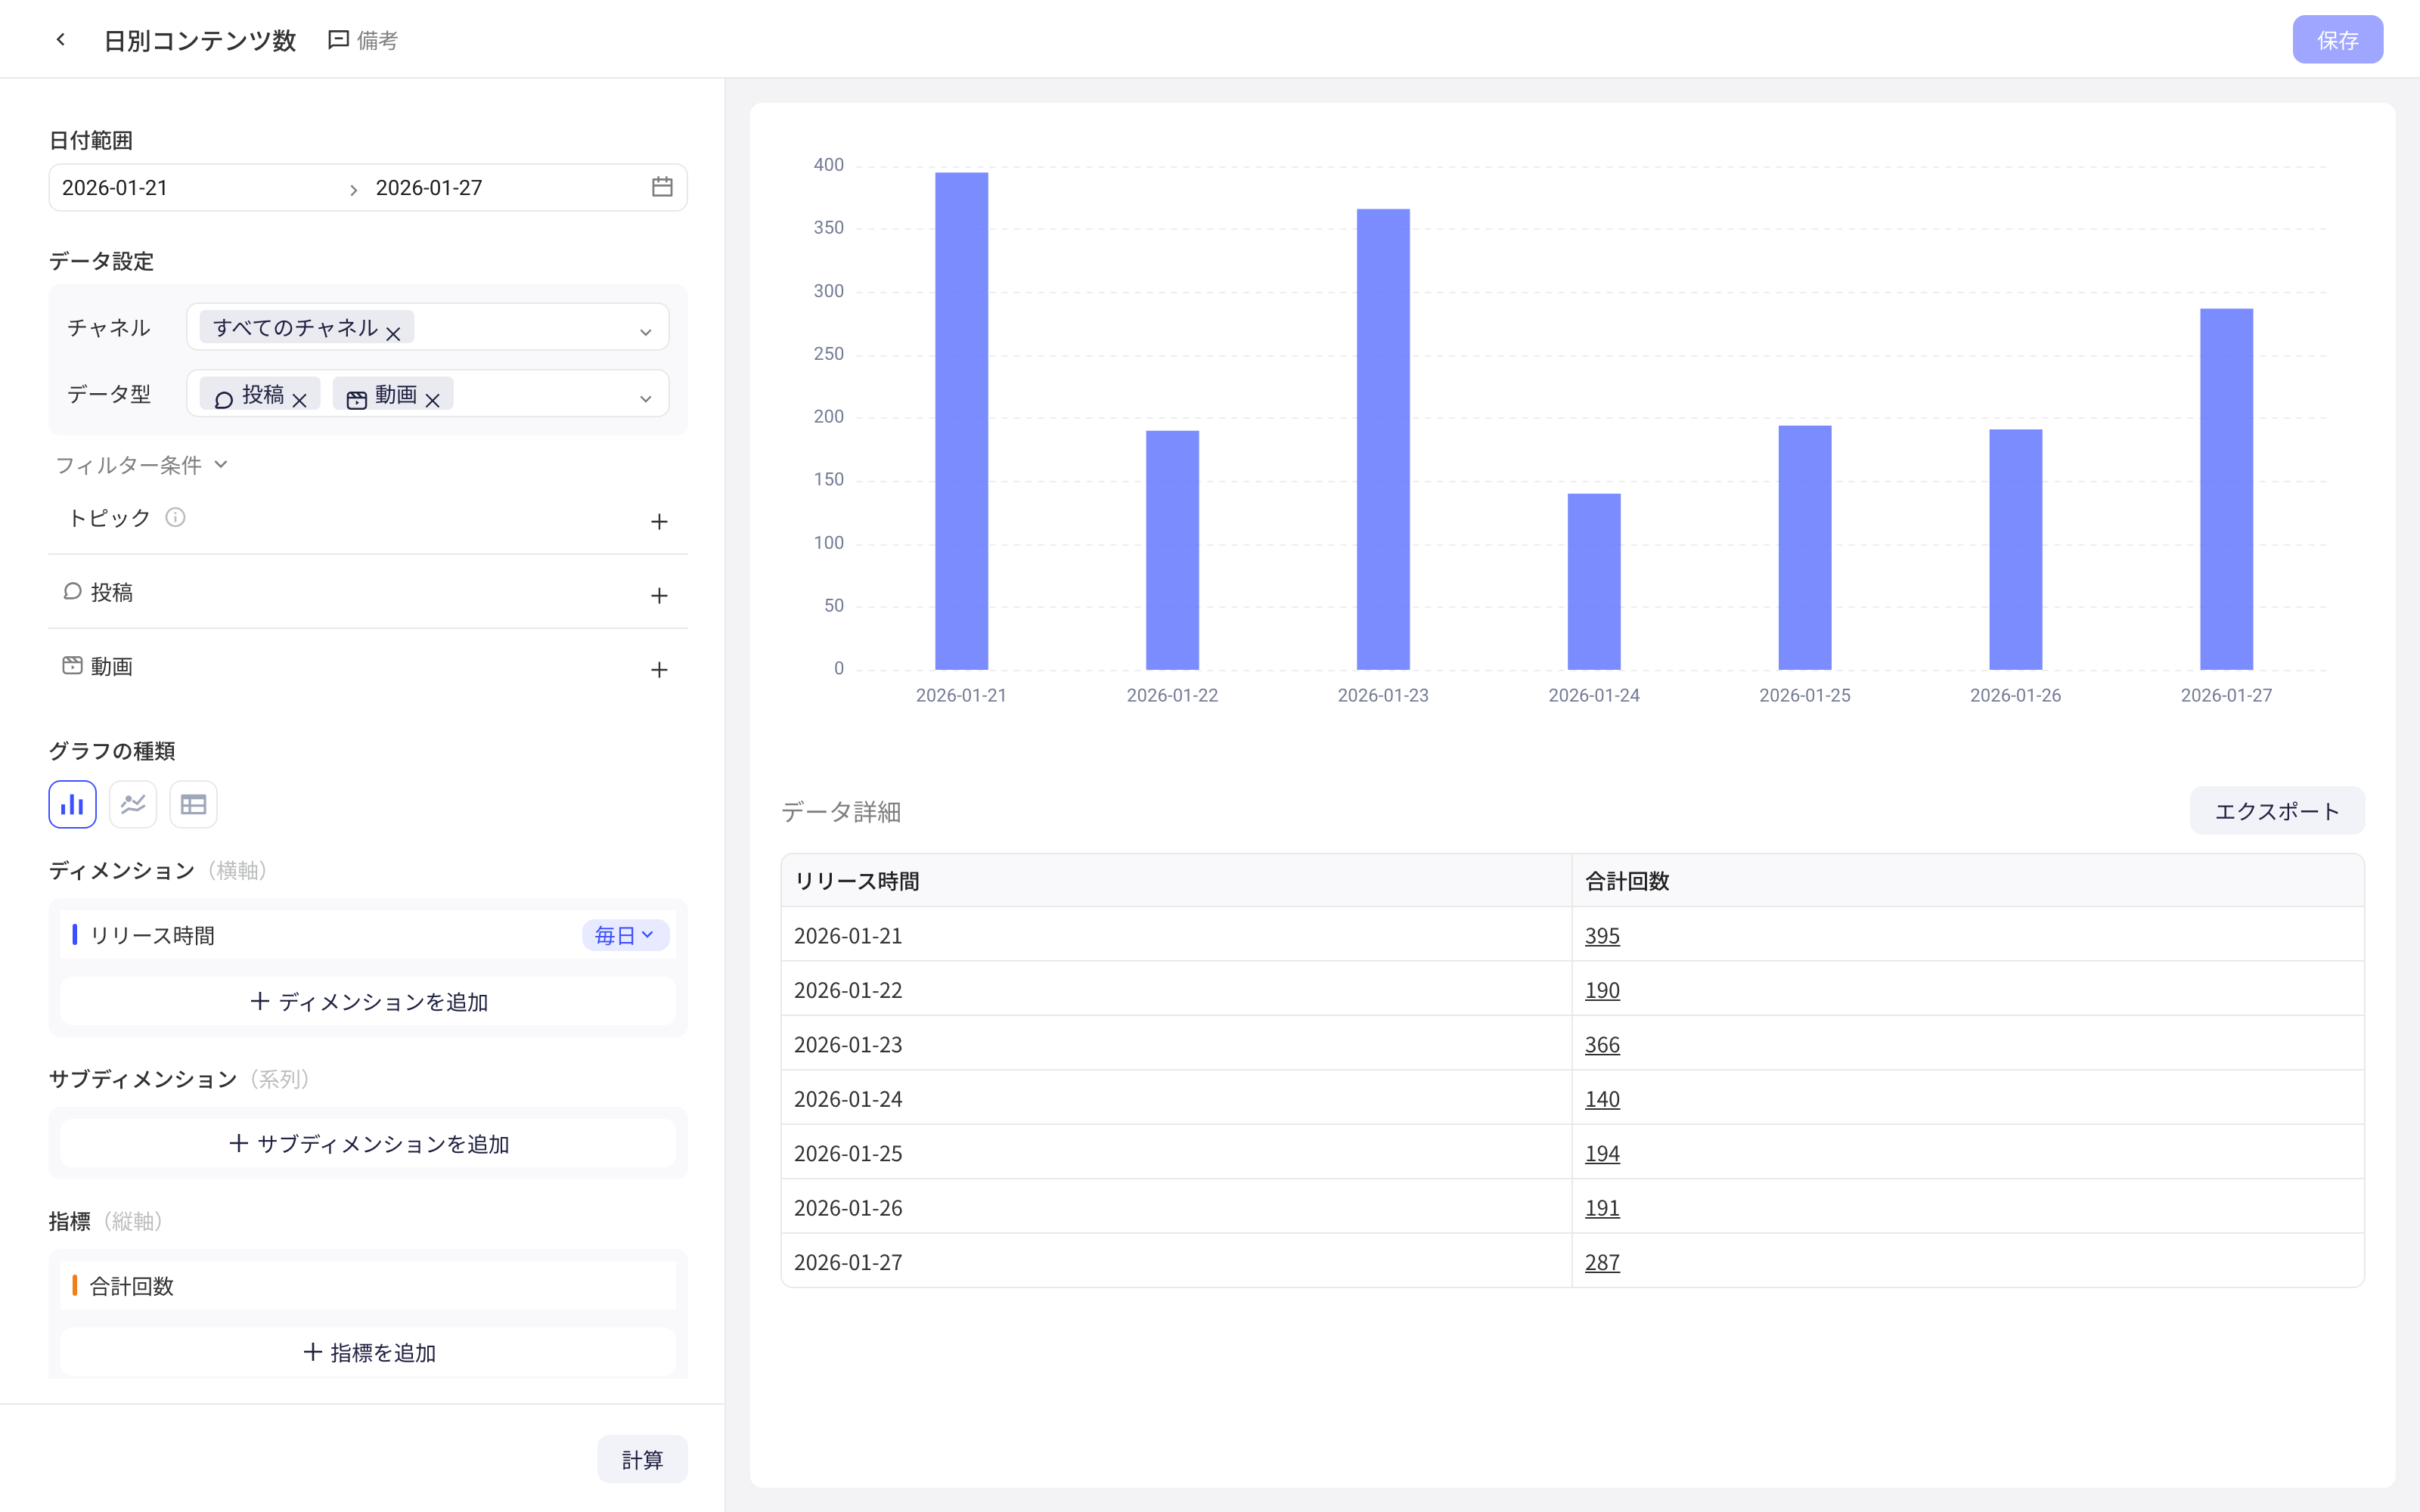Show the トピック info tooltip icon

pyautogui.click(x=175, y=517)
